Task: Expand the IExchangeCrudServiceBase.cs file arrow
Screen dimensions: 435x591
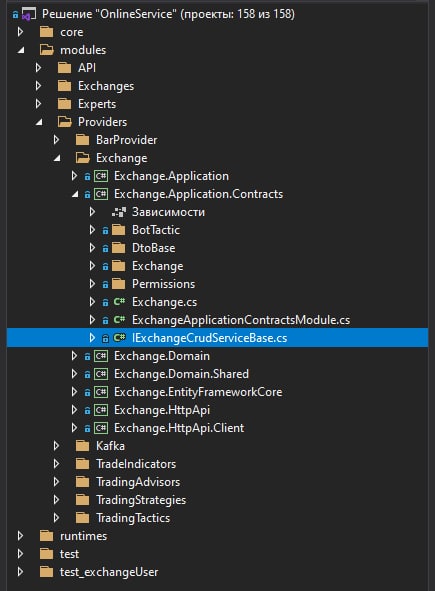Action: click(x=92, y=338)
